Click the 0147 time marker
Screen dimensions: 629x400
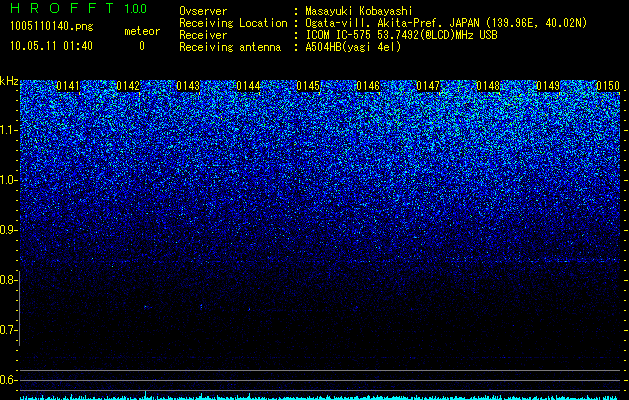428,86
